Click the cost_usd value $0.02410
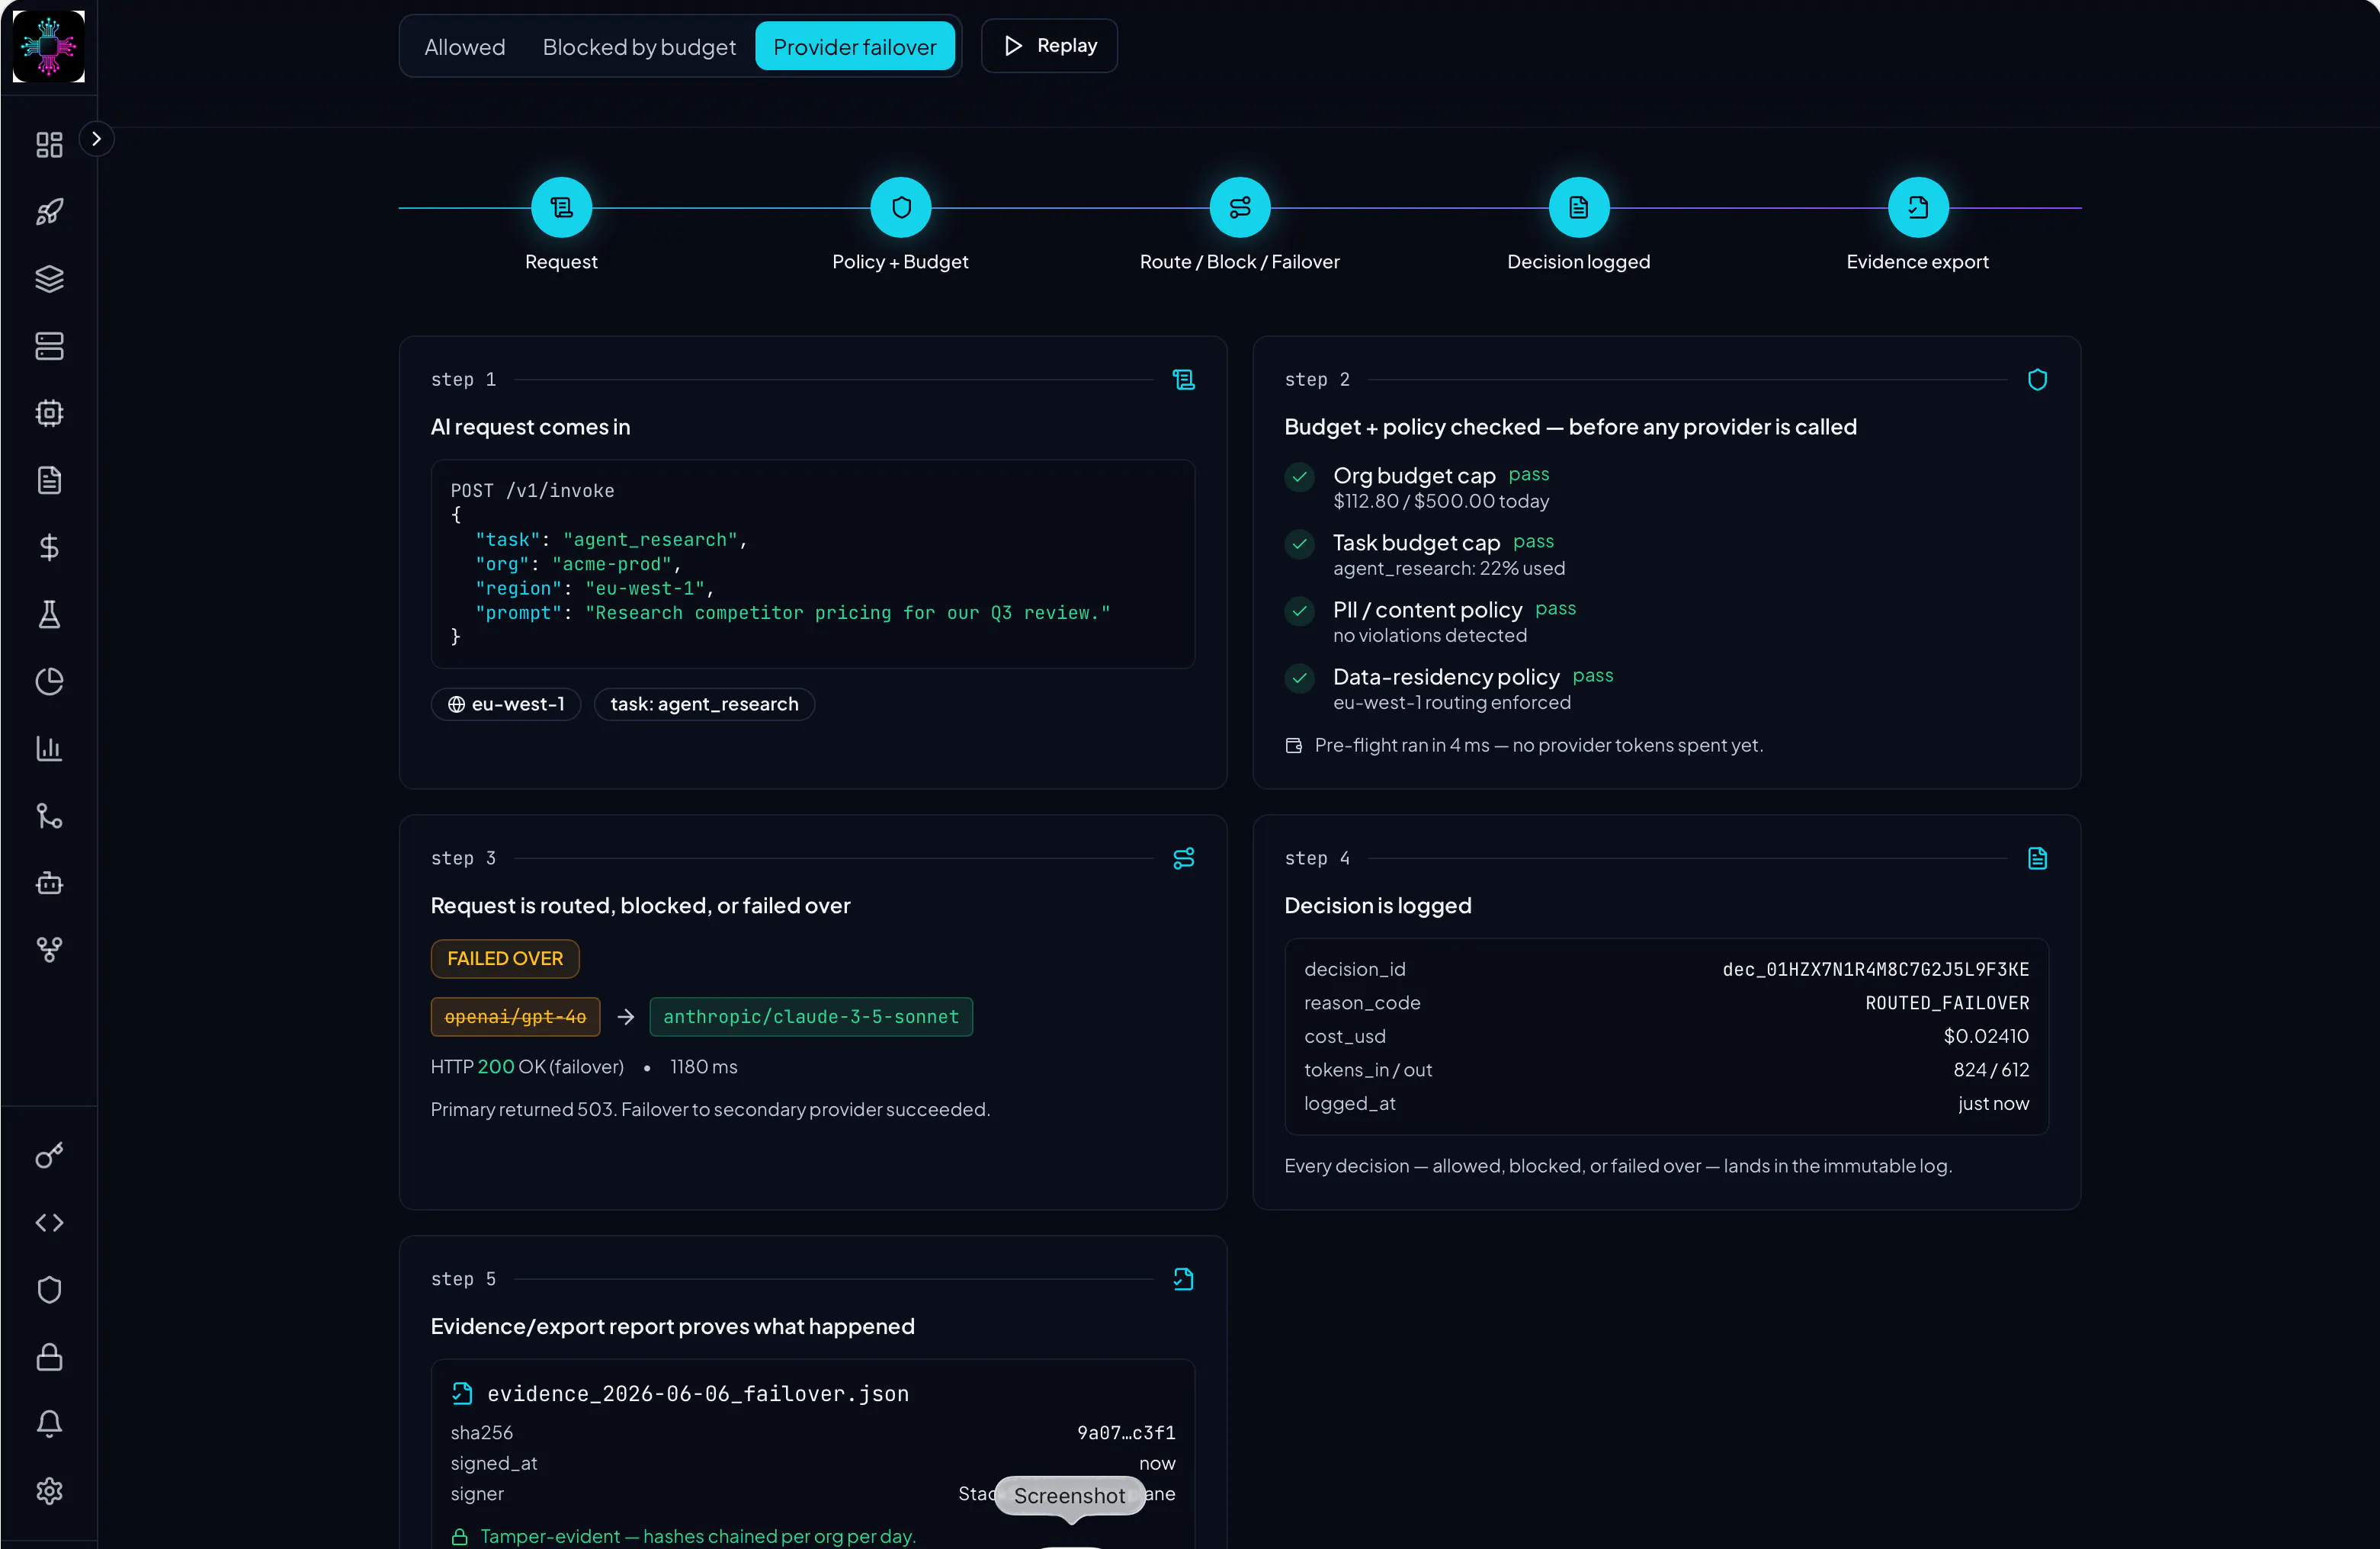Image resolution: width=2380 pixels, height=1549 pixels. (1986, 1037)
